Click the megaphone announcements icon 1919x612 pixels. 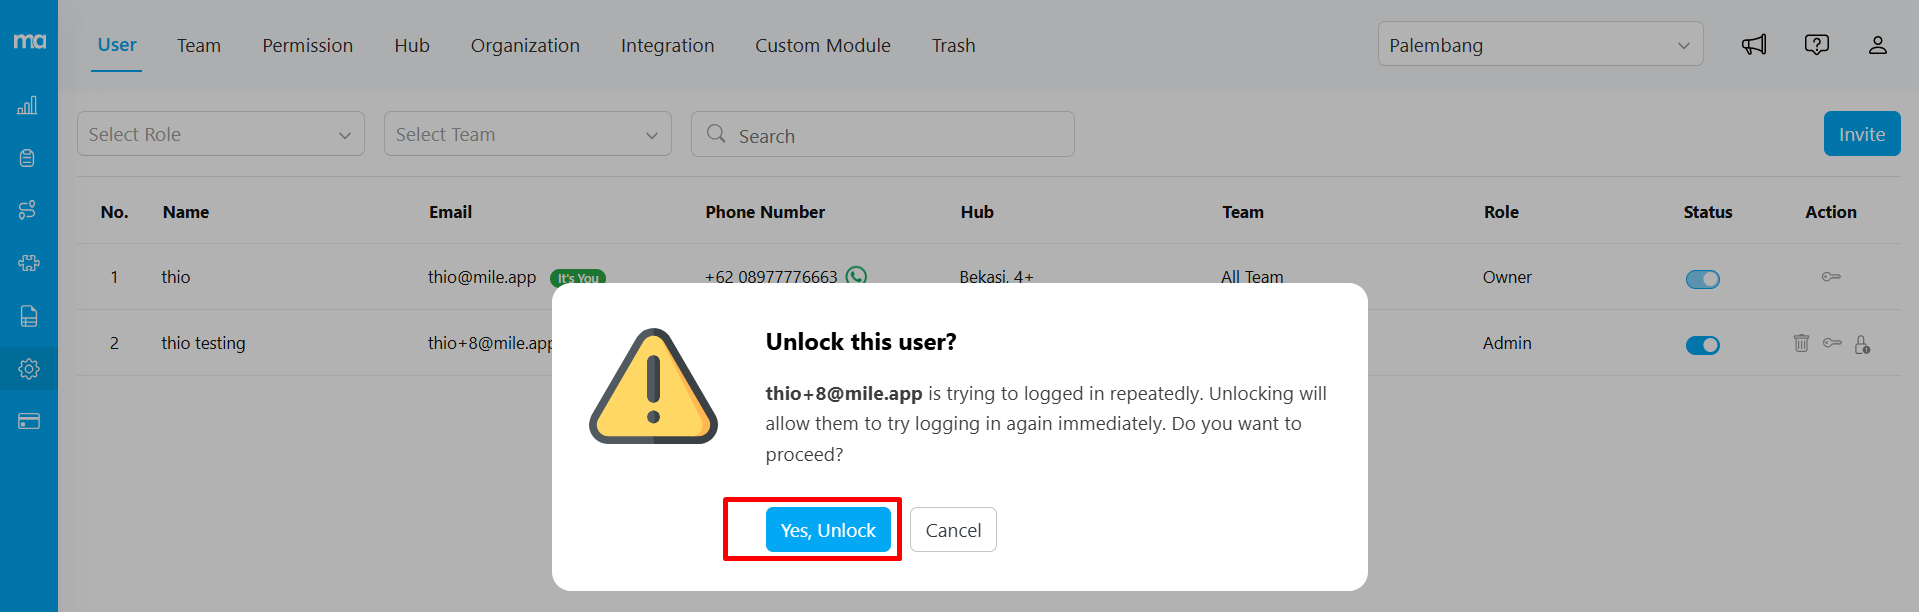1754,45
